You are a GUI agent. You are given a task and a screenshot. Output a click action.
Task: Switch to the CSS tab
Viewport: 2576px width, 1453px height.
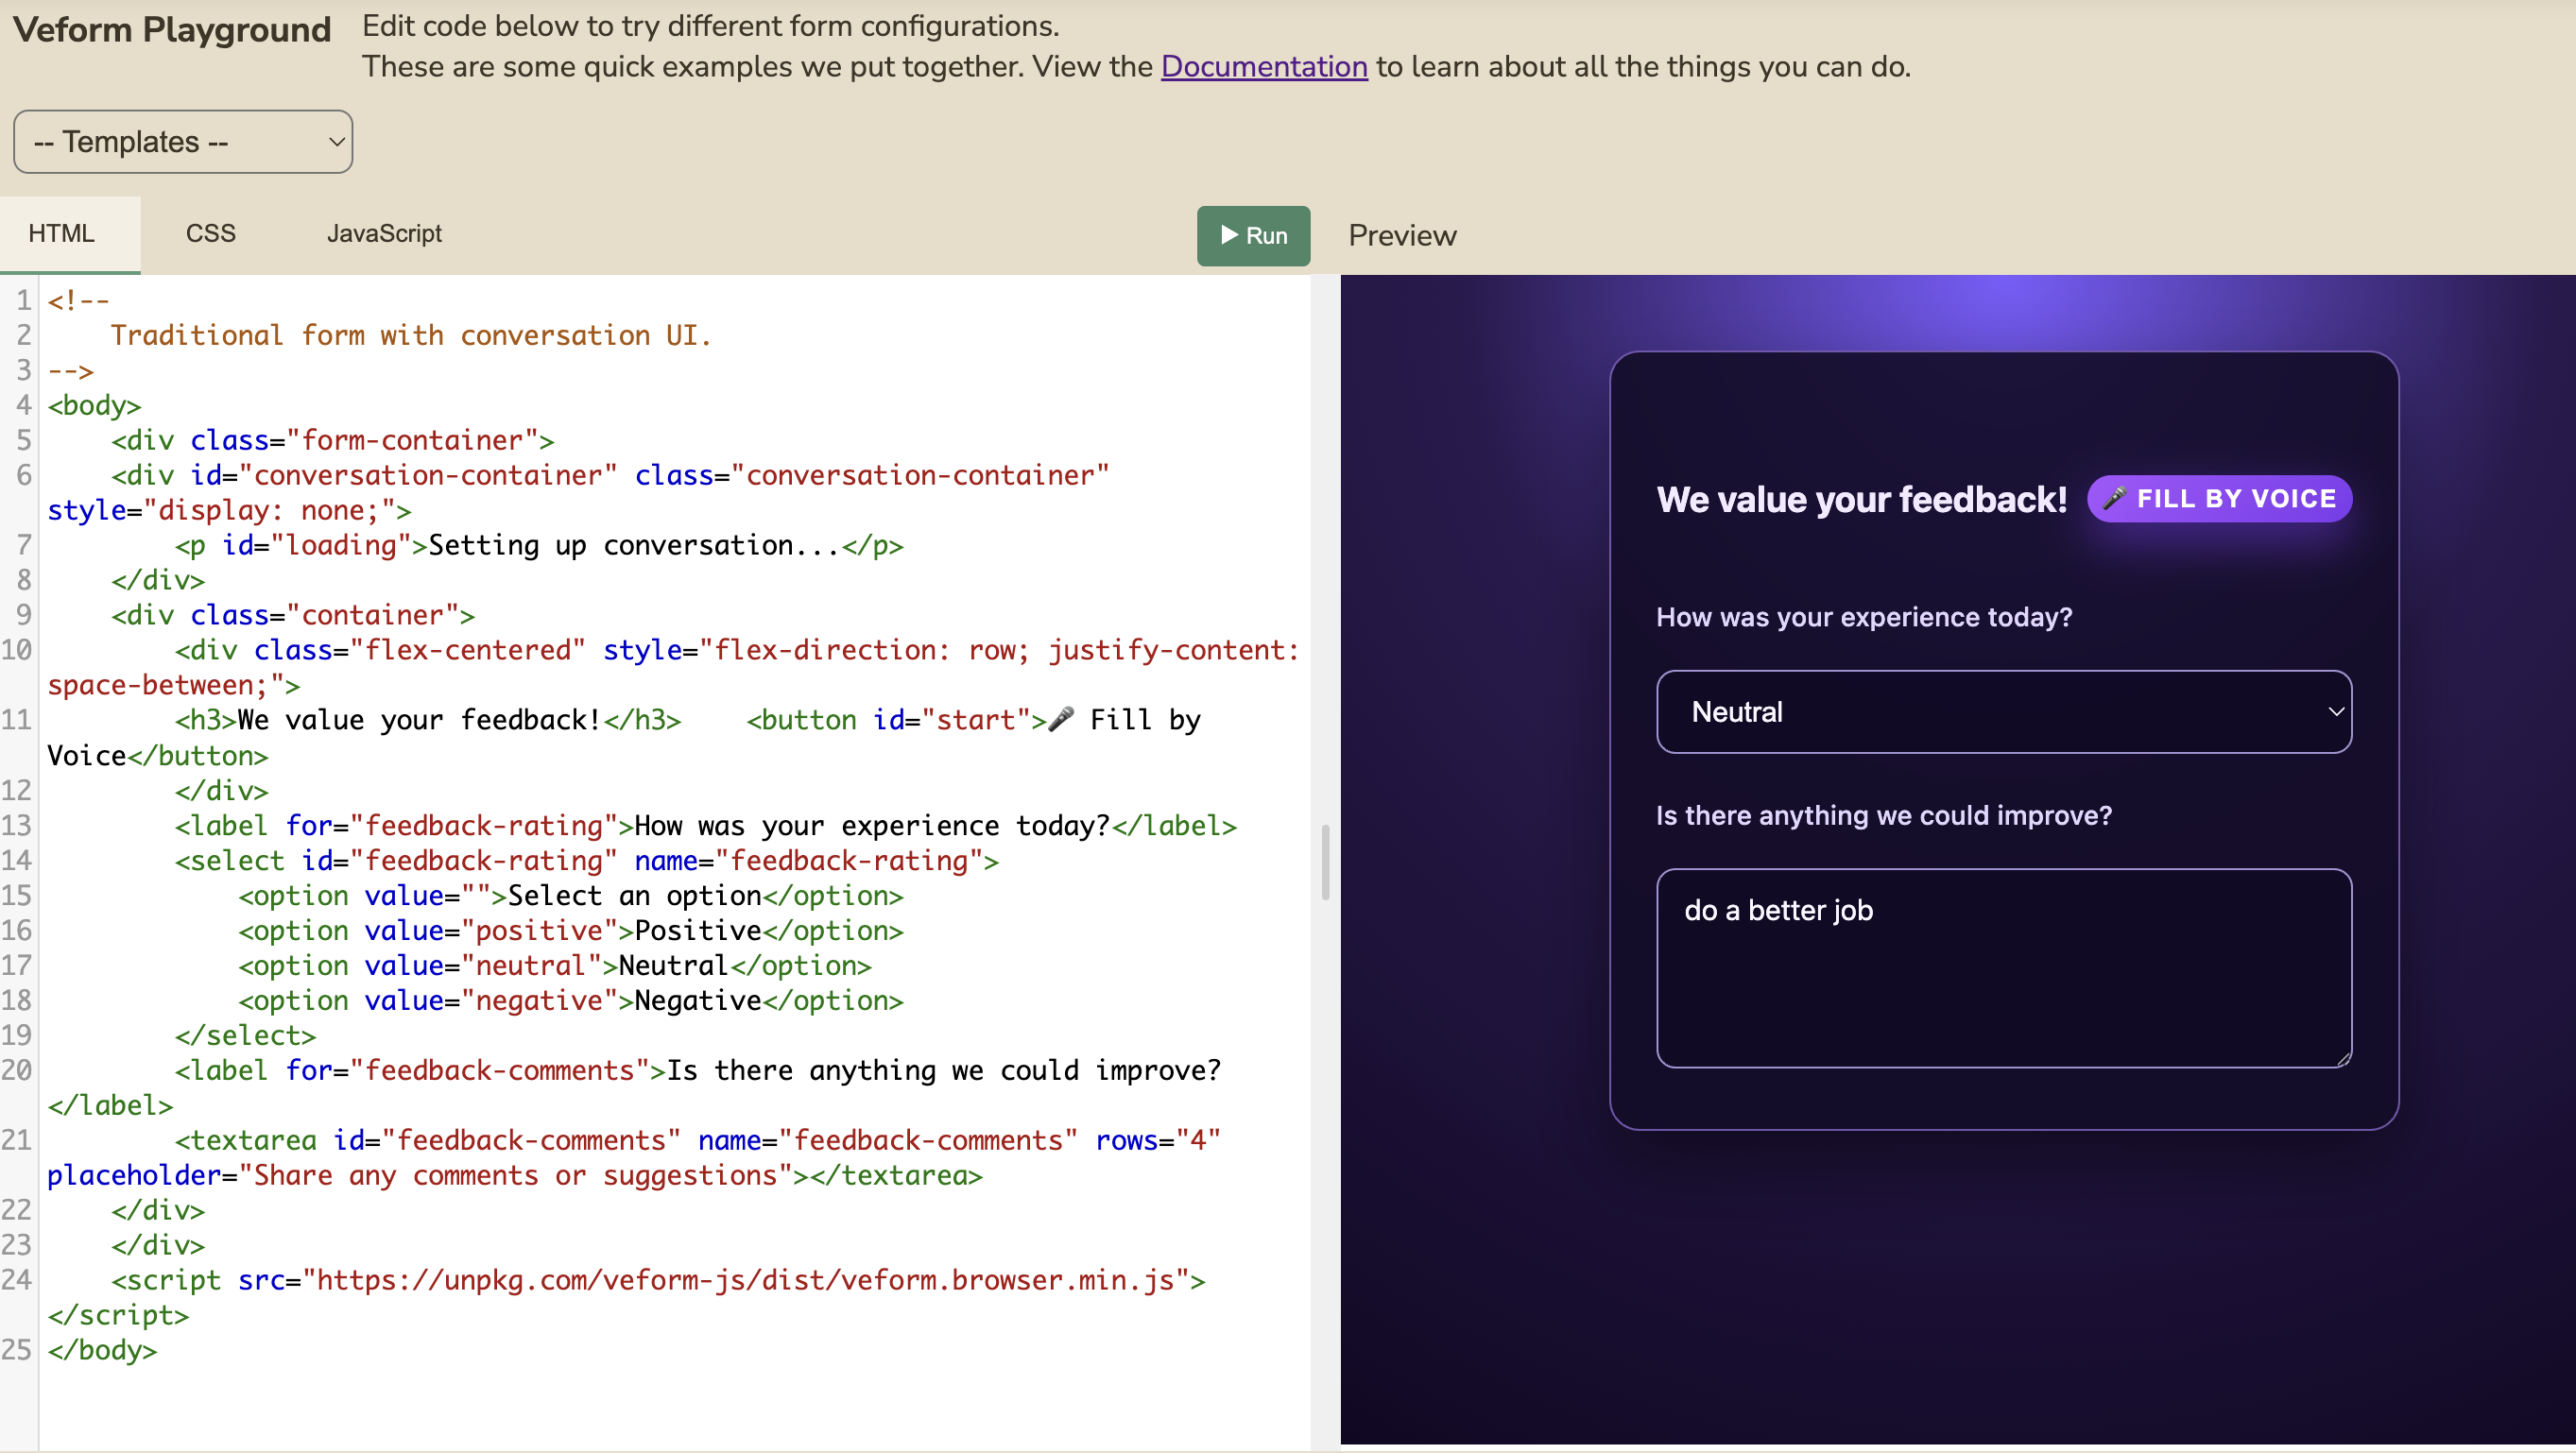(210, 233)
